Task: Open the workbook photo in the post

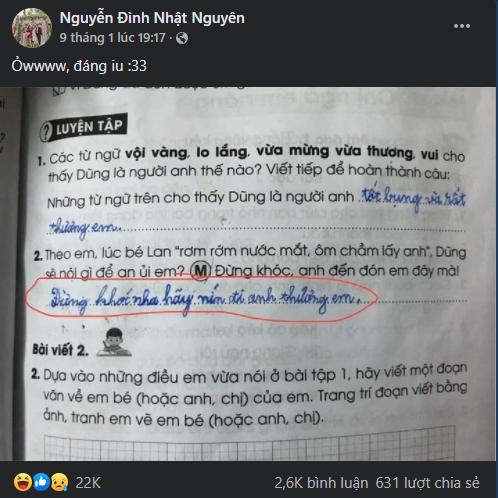Action: [x=248, y=274]
